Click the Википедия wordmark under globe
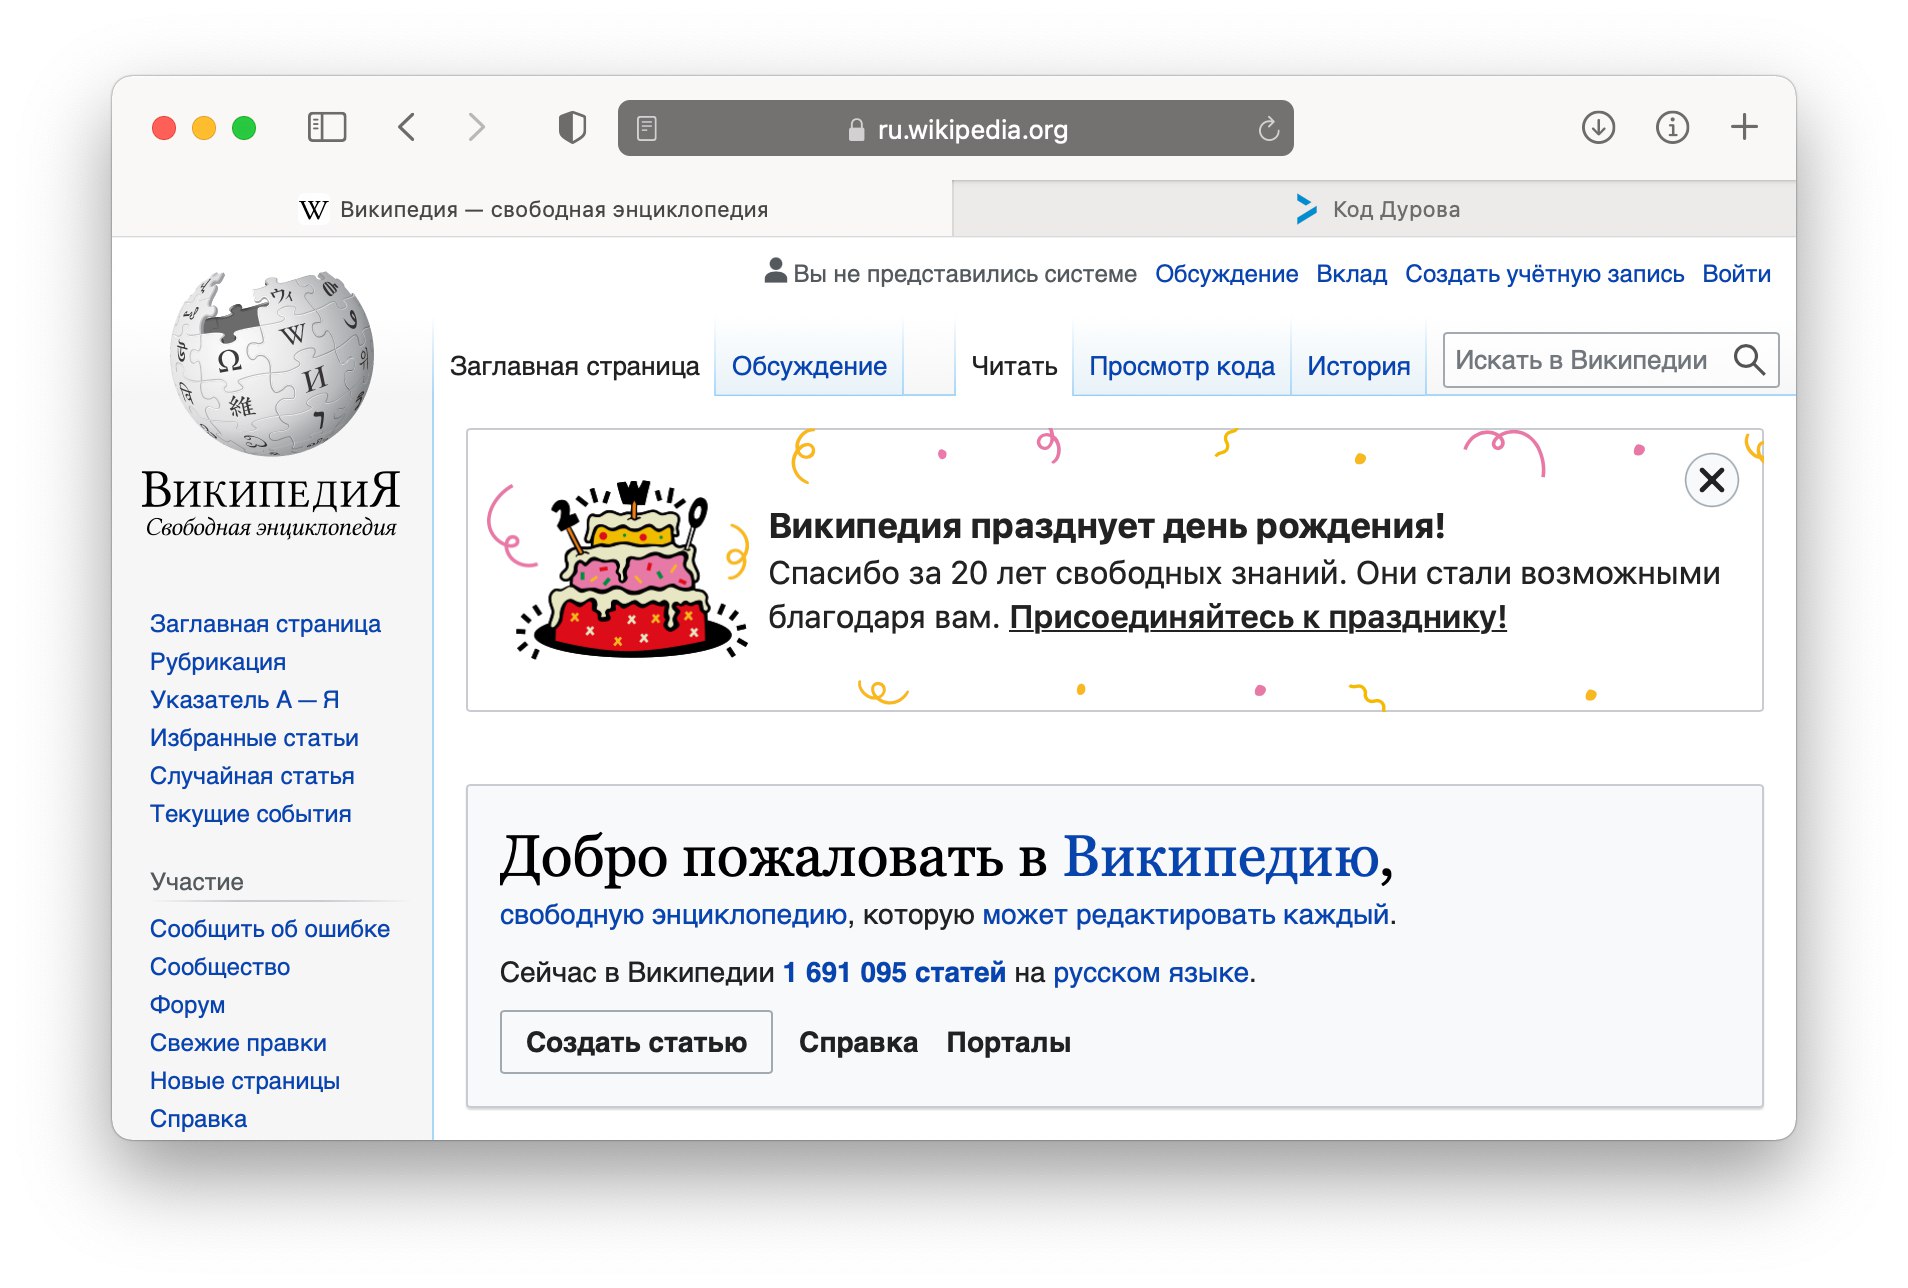The width and height of the screenshot is (1908, 1288). [x=271, y=490]
